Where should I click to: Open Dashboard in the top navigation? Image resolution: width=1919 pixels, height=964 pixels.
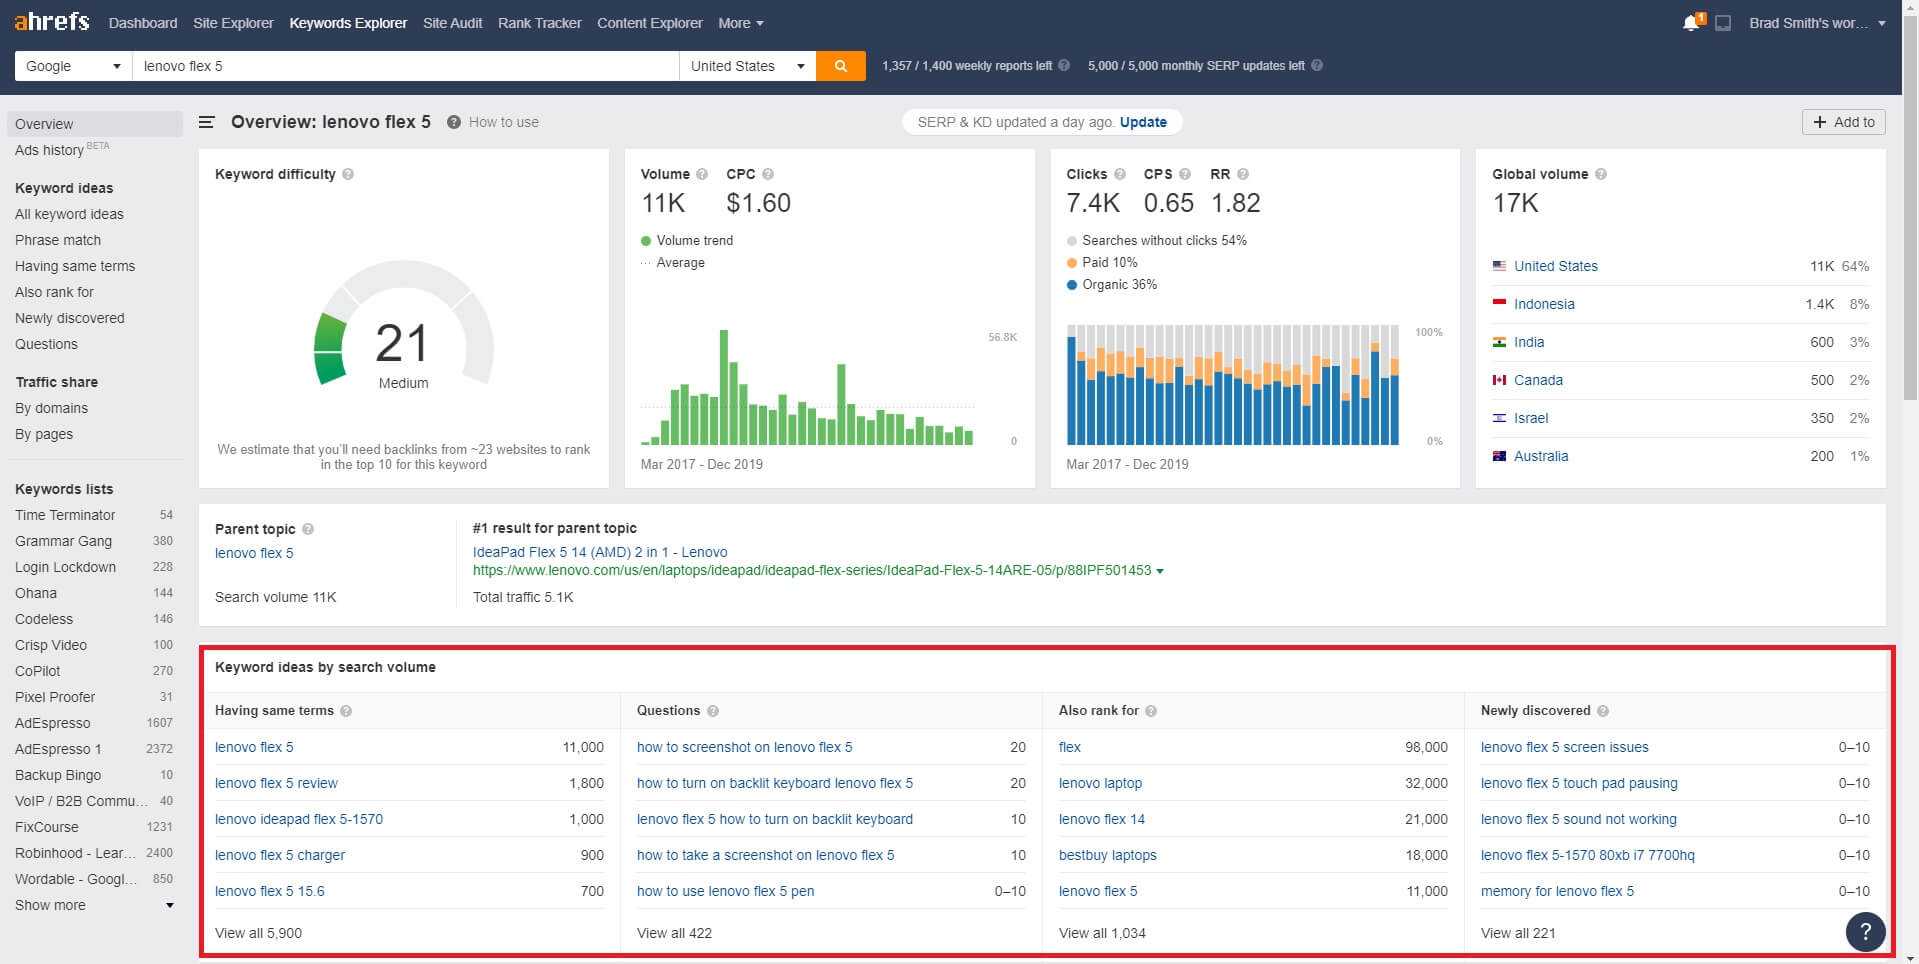[143, 23]
